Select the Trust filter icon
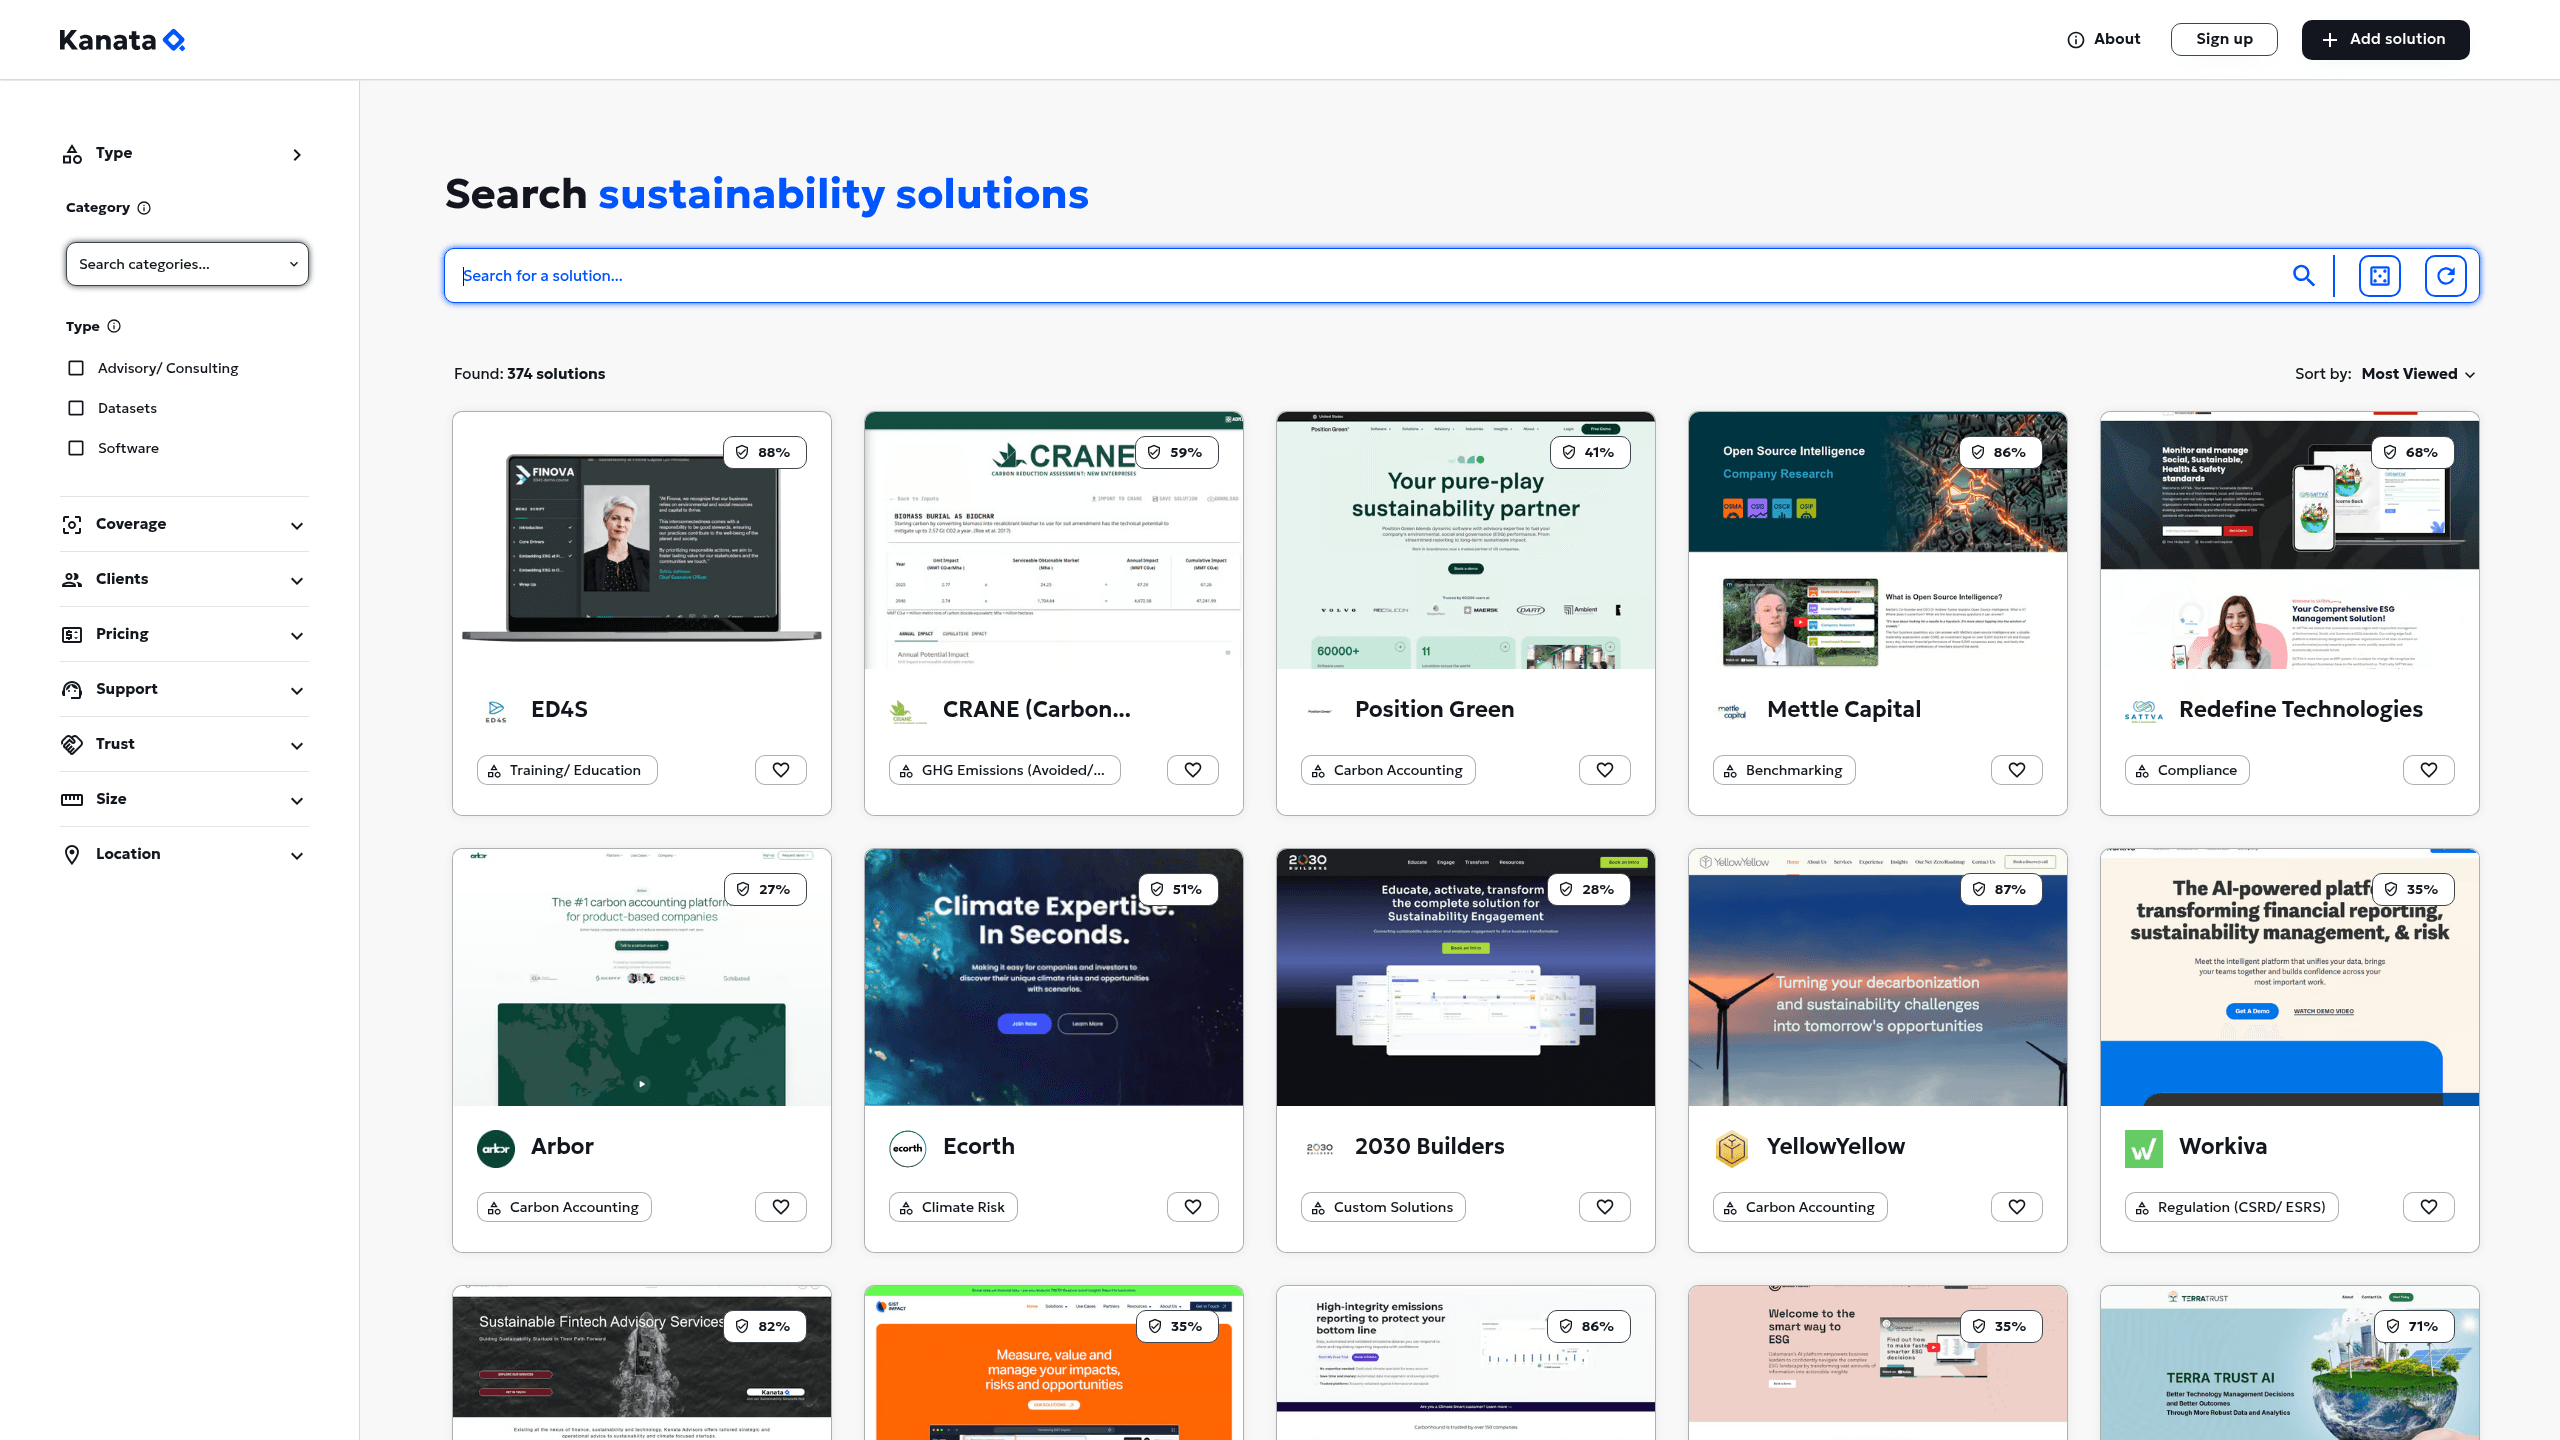 (72, 744)
